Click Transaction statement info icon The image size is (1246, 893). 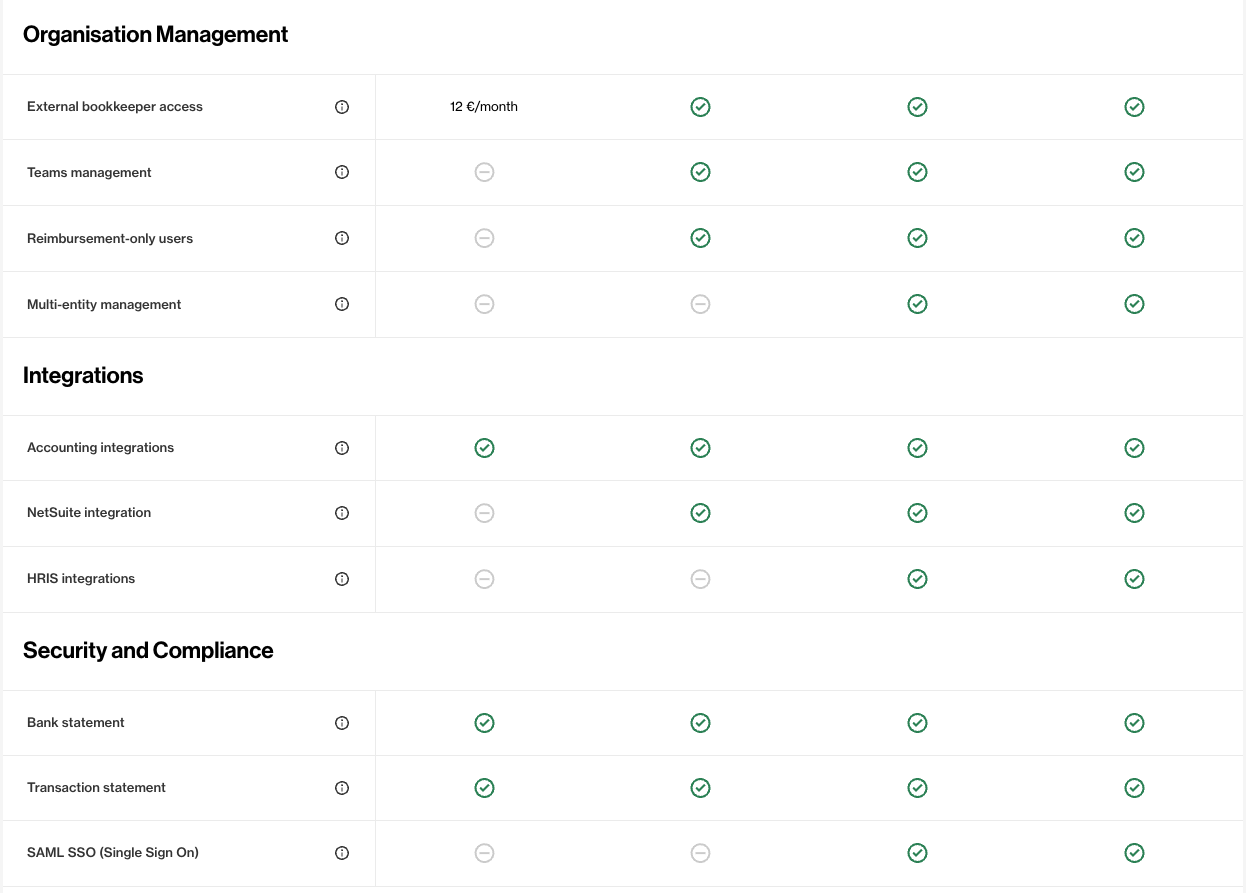point(342,788)
